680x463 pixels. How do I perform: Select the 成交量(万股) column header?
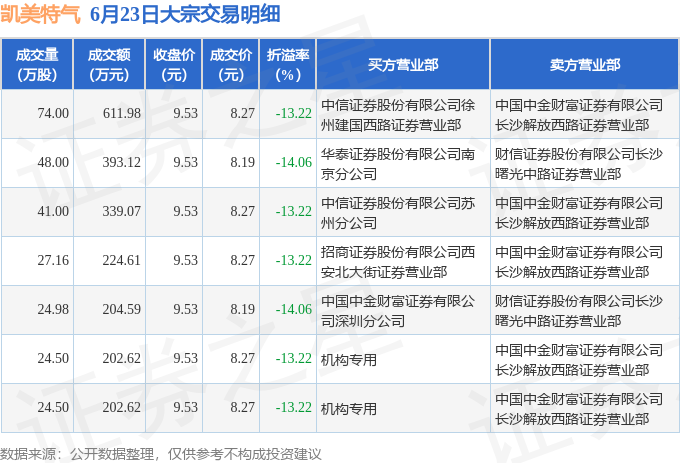(x=37, y=65)
